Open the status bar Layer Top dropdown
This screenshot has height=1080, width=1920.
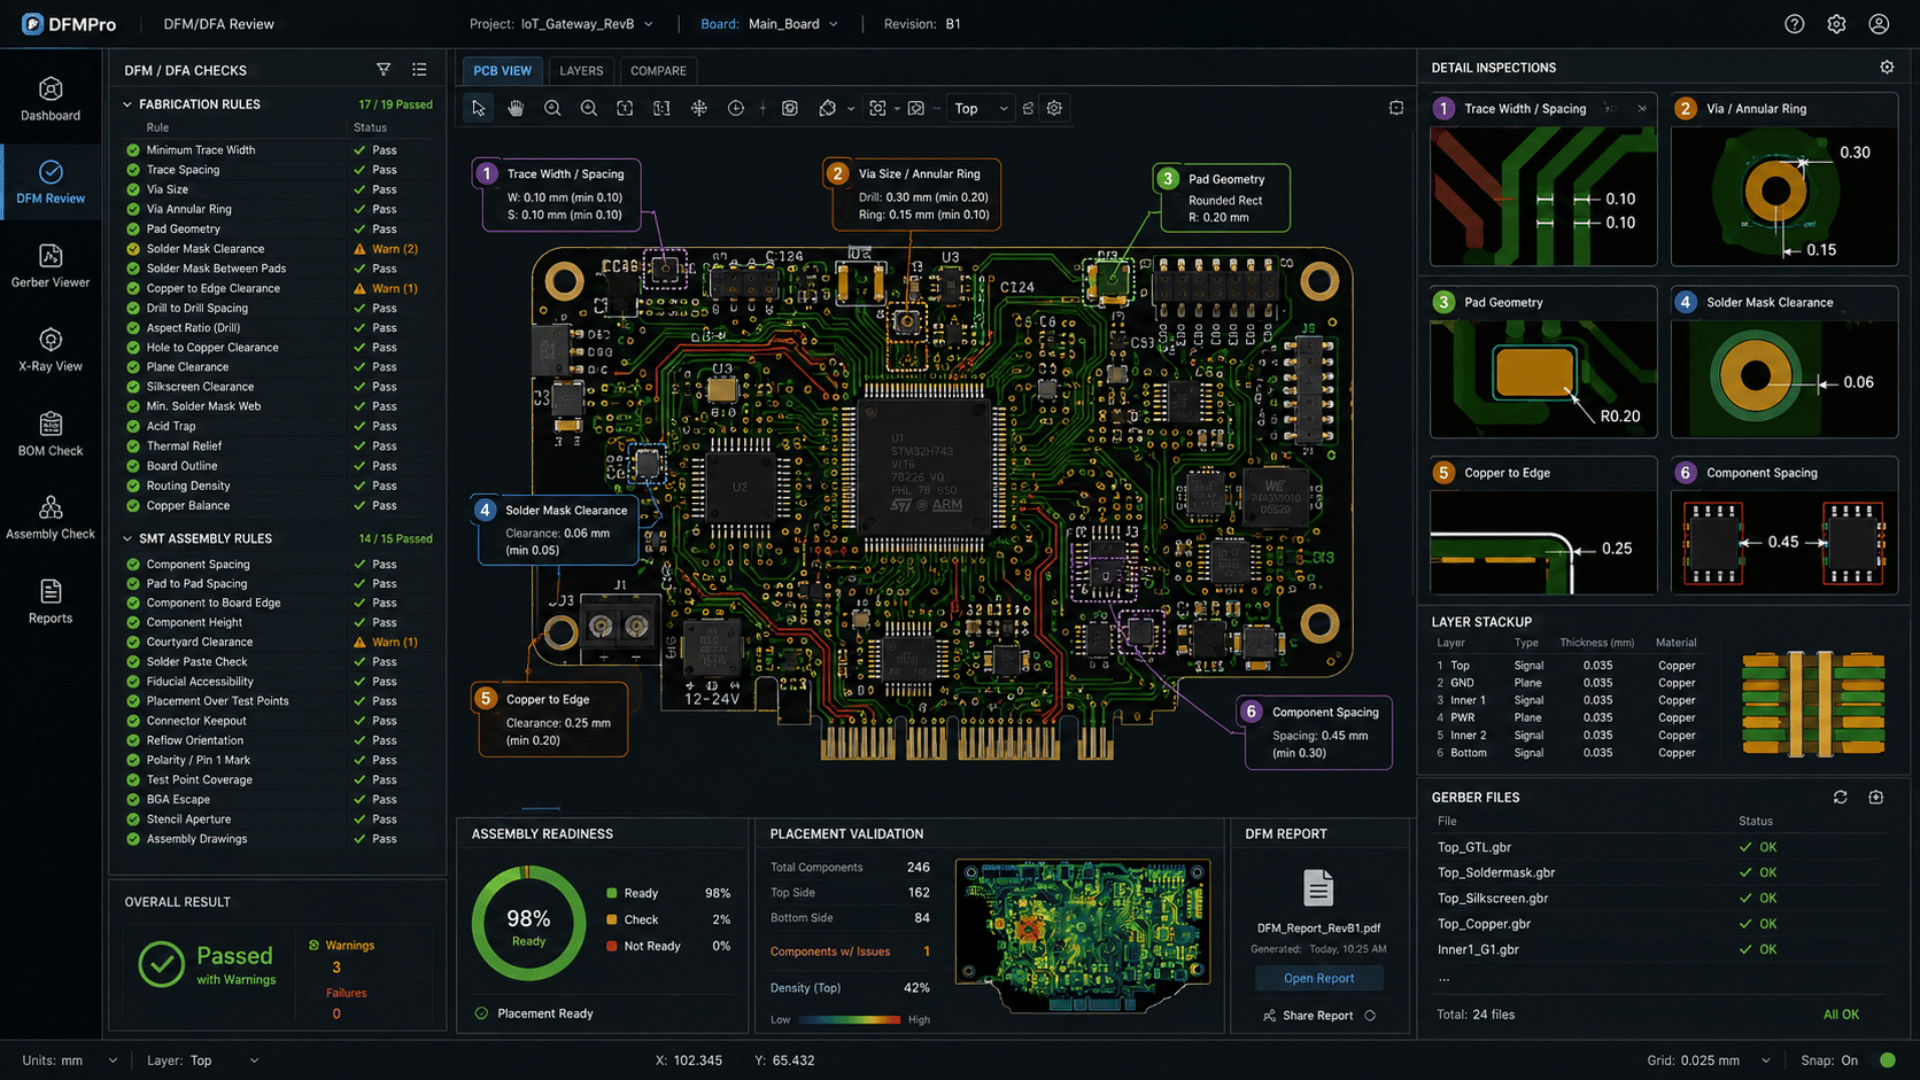203,1060
